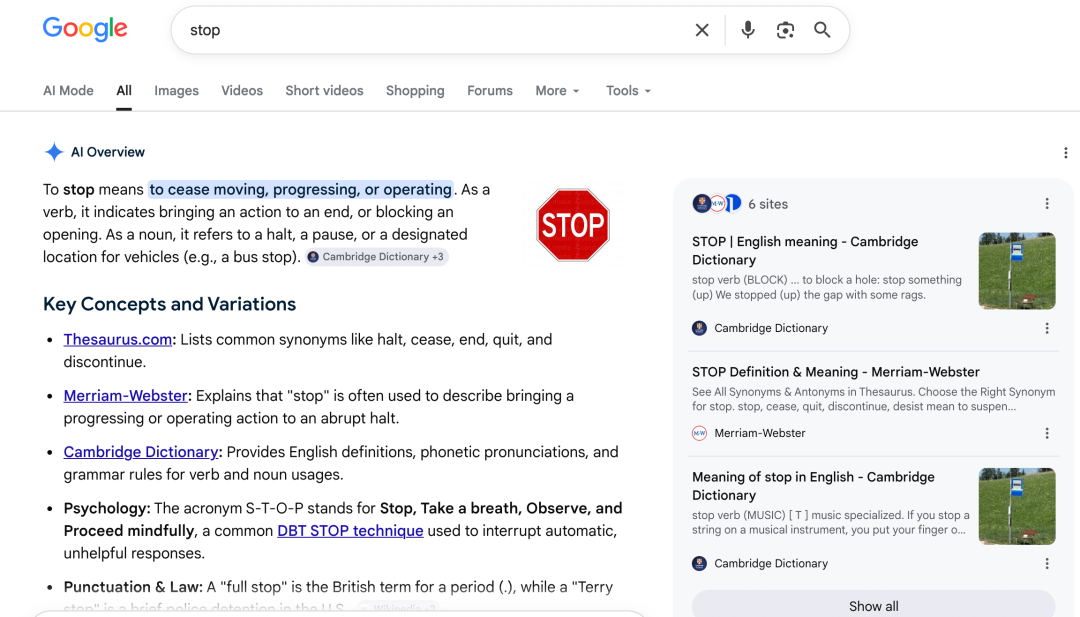Viewport: 1080px width, 617px height.
Task: Click the AI Overview sparkle icon
Action: tap(54, 152)
